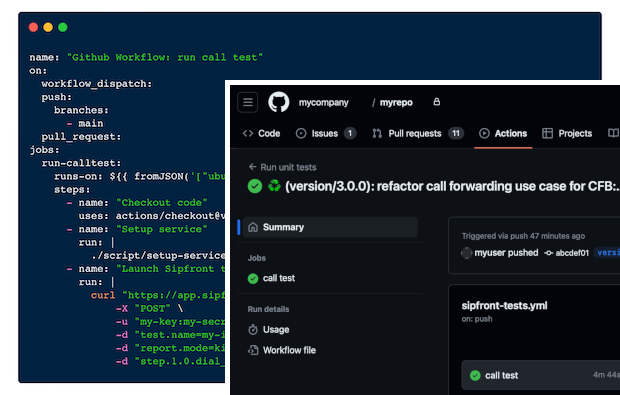Open the GitHub hamburger navigation menu

248,102
